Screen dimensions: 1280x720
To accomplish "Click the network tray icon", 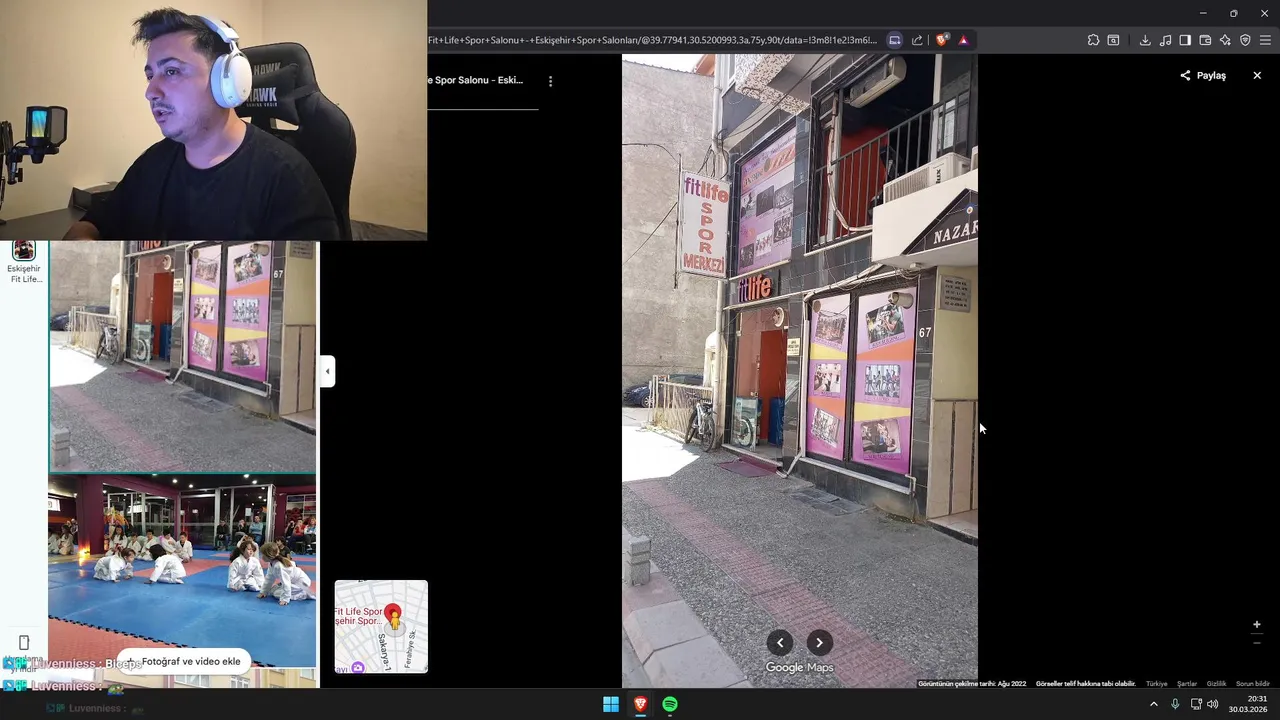I will coord(1196,704).
